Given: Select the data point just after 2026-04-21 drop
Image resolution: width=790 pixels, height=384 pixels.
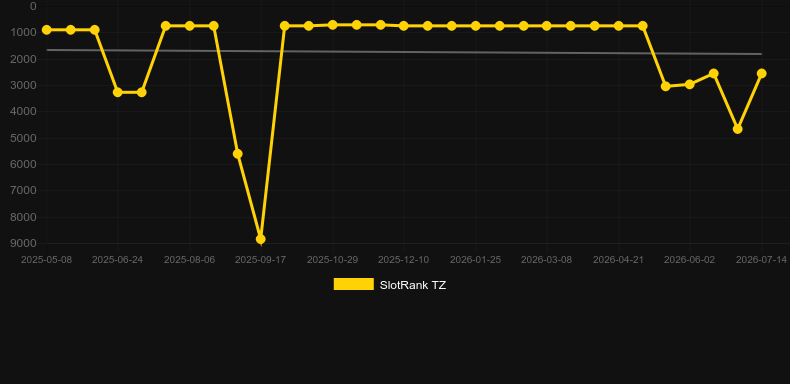Looking at the screenshot, I should click(666, 86).
